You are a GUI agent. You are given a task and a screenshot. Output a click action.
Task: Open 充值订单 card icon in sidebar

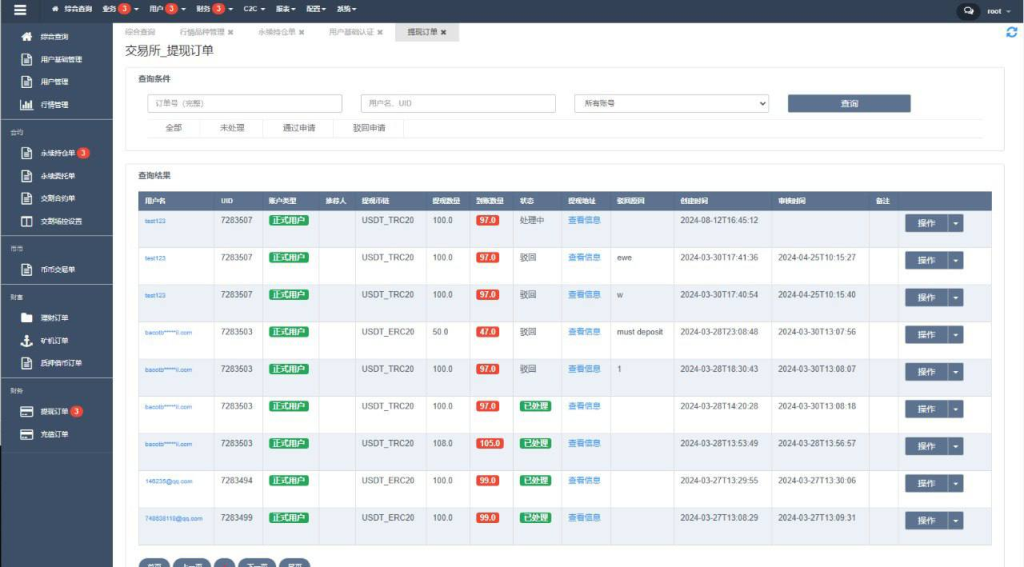(x=27, y=434)
